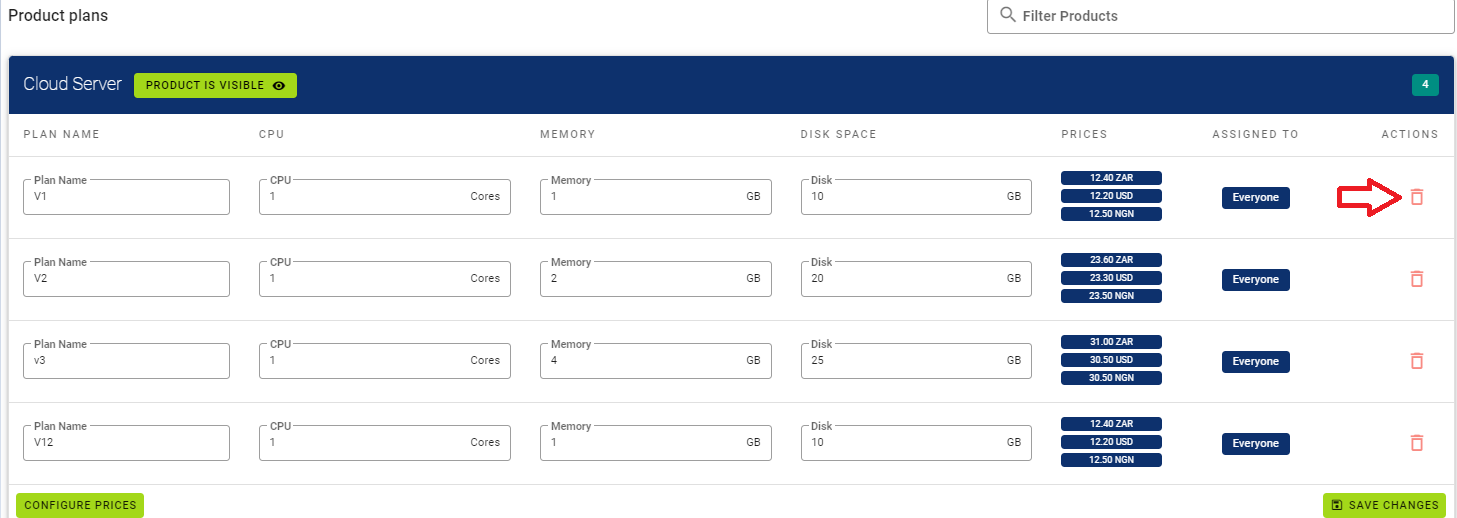Click the plan count badge showing 4
This screenshot has width=1457, height=518.
(1425, 85)
